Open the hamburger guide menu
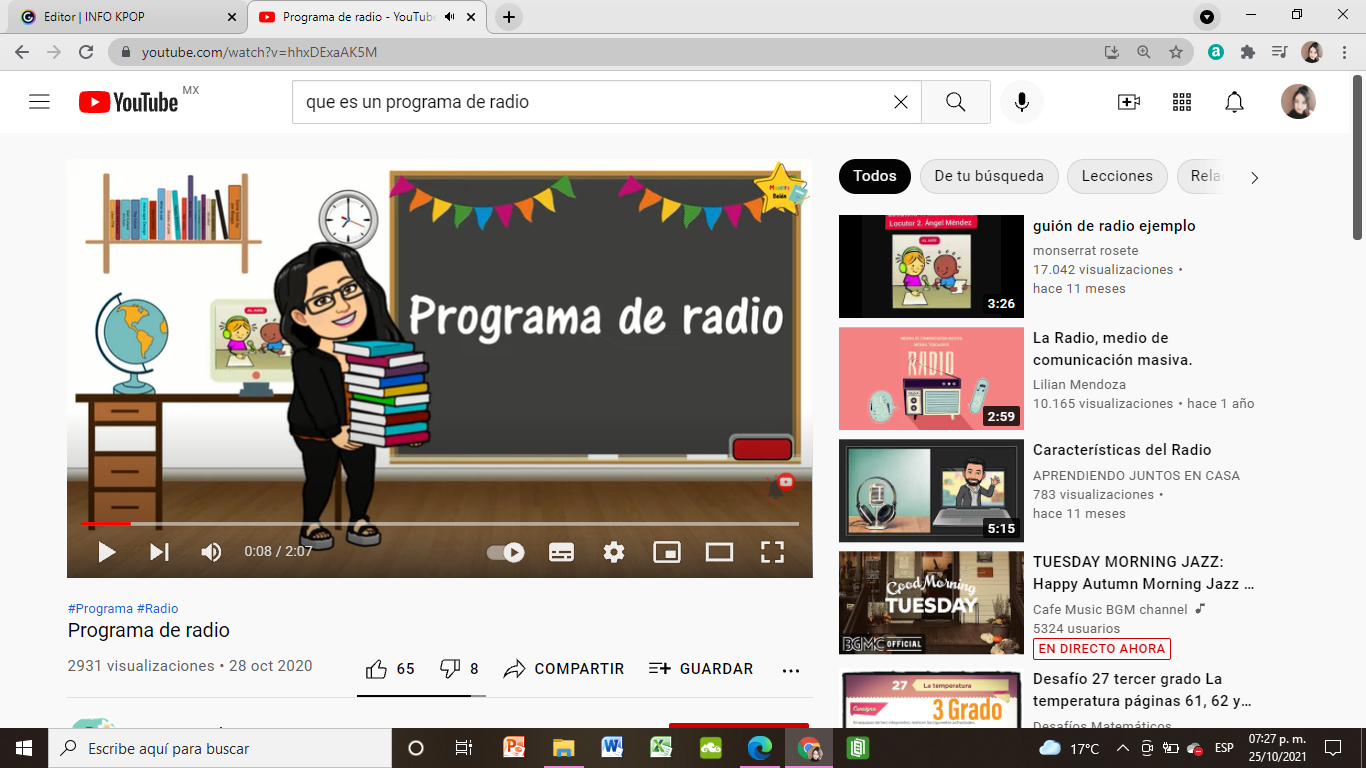 pos(39,102)
